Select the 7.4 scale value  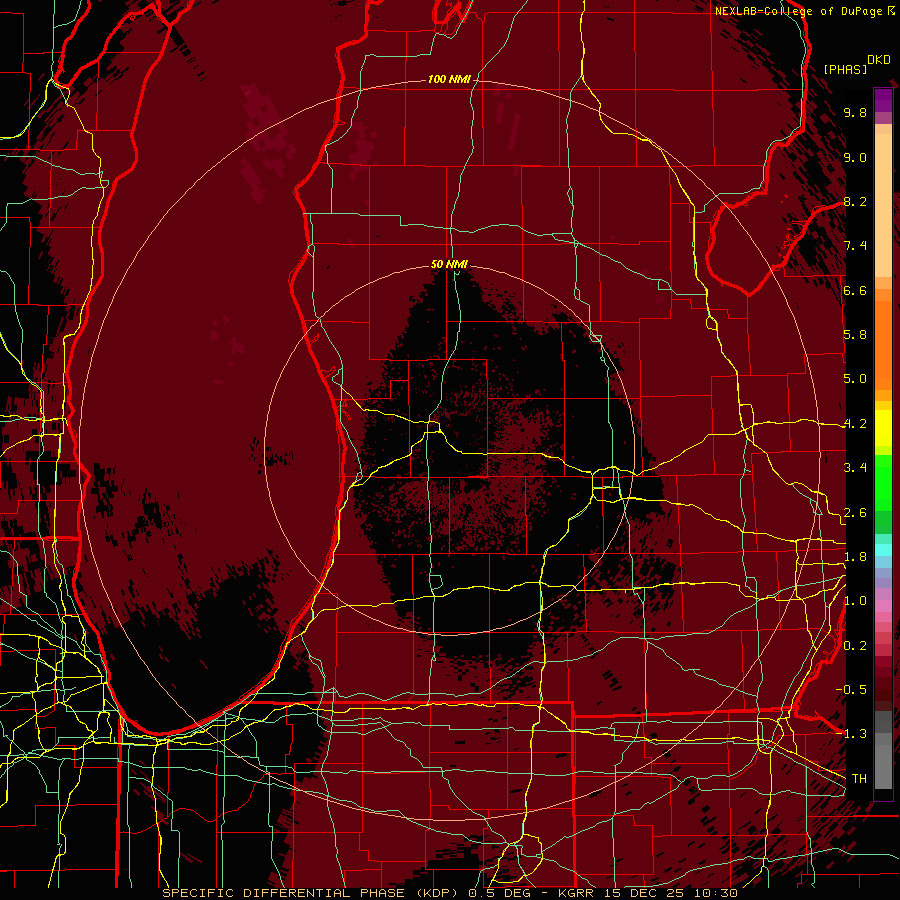[x=855, y=246]
